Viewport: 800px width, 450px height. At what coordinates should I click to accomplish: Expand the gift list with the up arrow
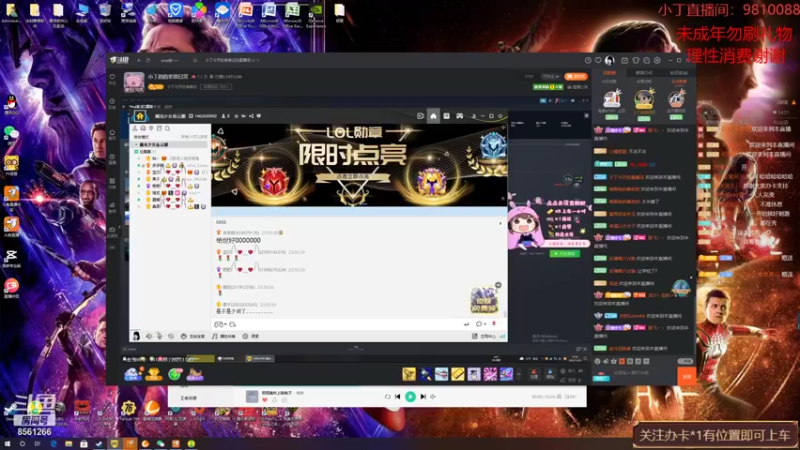click(519, 374)
